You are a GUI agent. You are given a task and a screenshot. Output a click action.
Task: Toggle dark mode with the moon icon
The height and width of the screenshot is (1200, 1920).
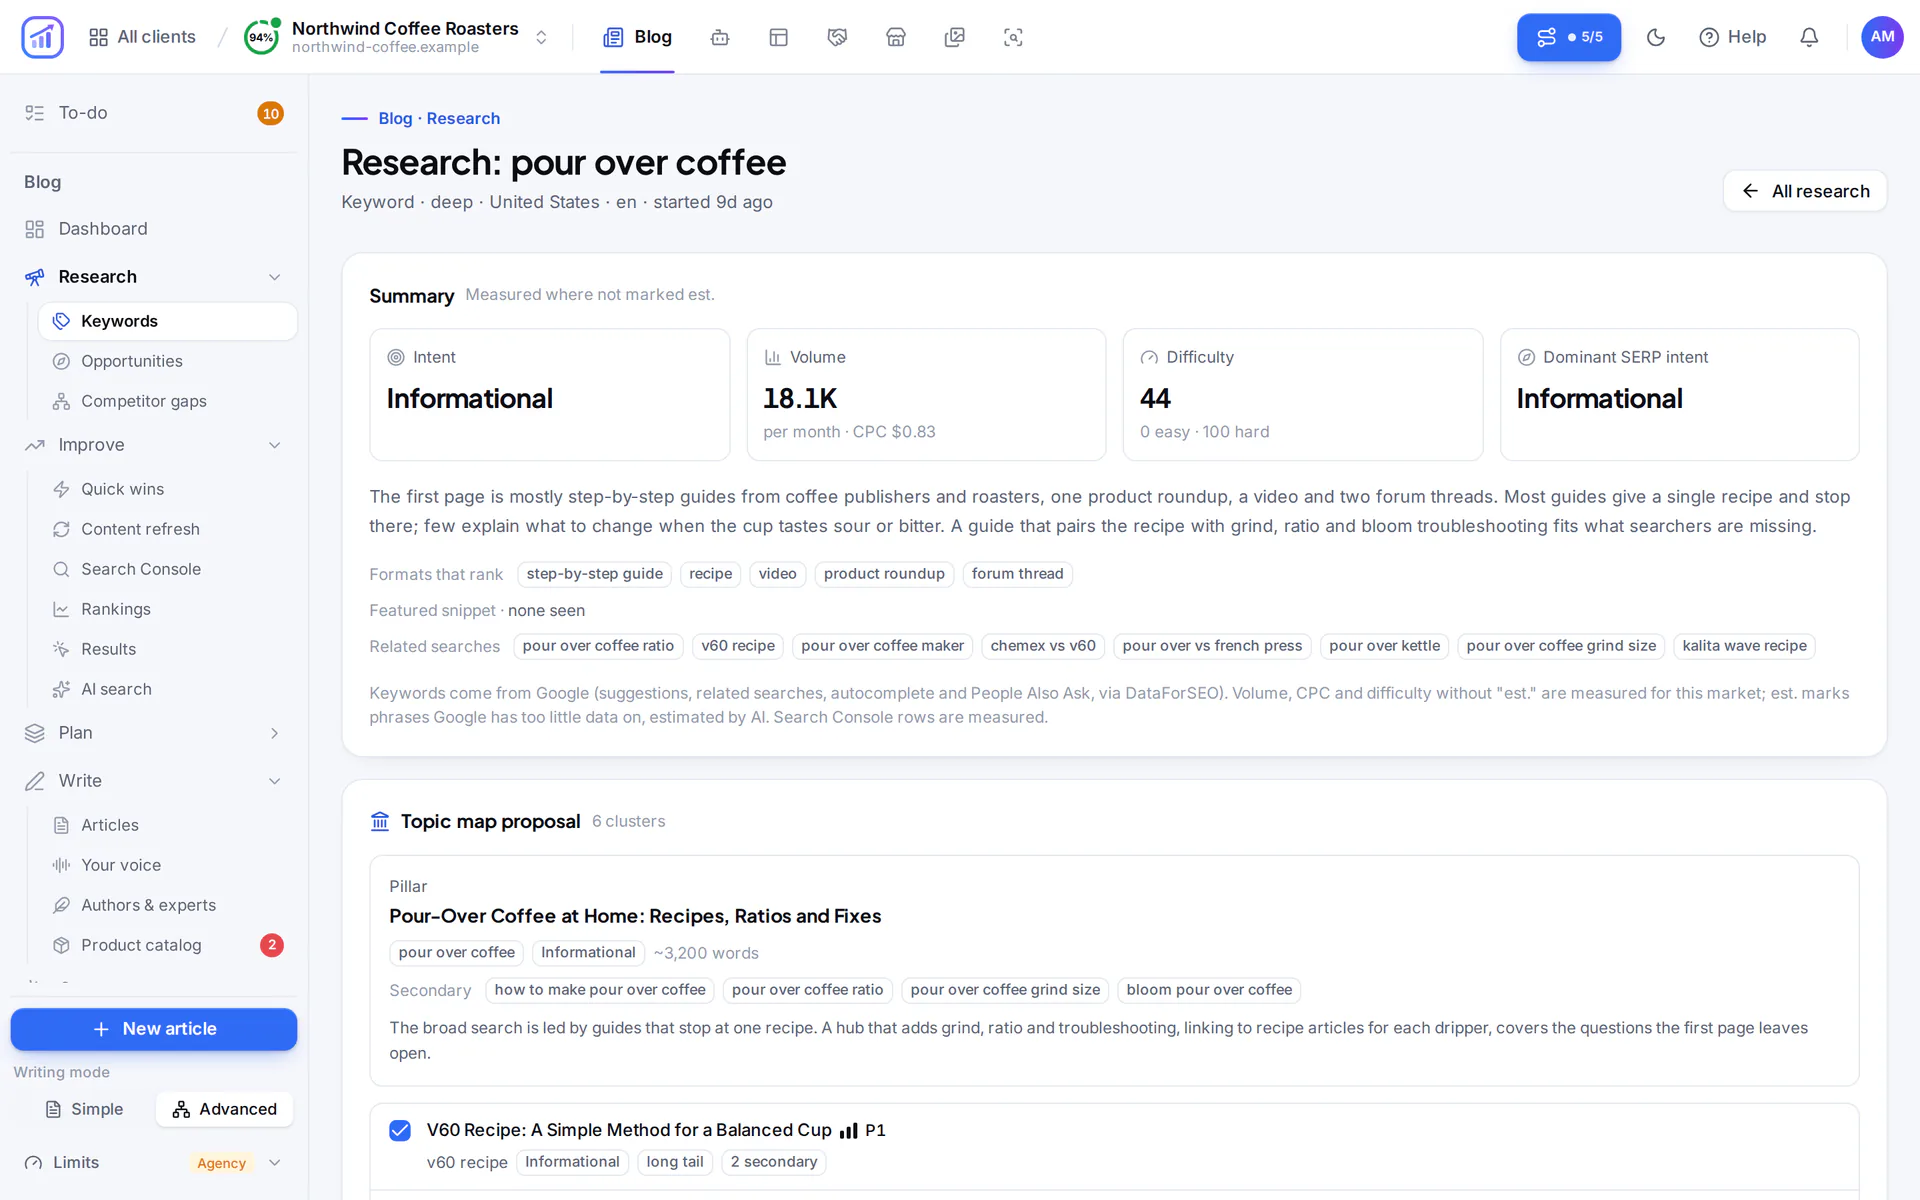tap(1656, 37)
